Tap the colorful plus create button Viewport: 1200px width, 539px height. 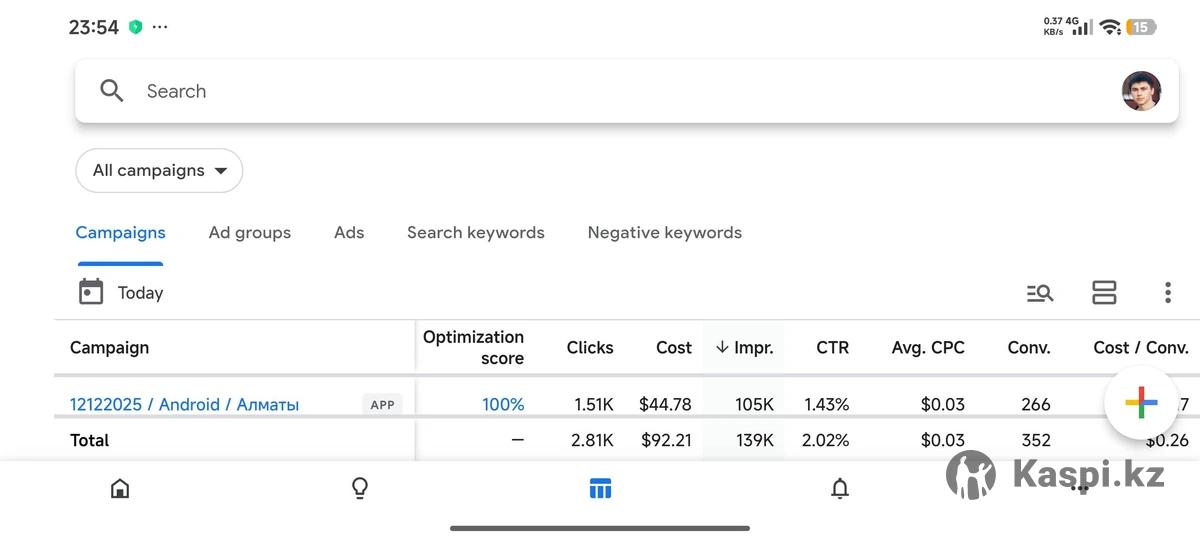(x=1141, y=401)
